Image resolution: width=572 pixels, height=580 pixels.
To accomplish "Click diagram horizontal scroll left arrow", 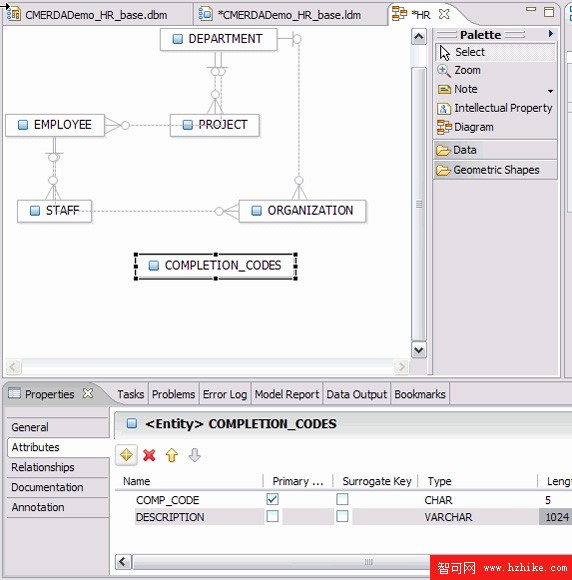I will (x=13, y=367).
